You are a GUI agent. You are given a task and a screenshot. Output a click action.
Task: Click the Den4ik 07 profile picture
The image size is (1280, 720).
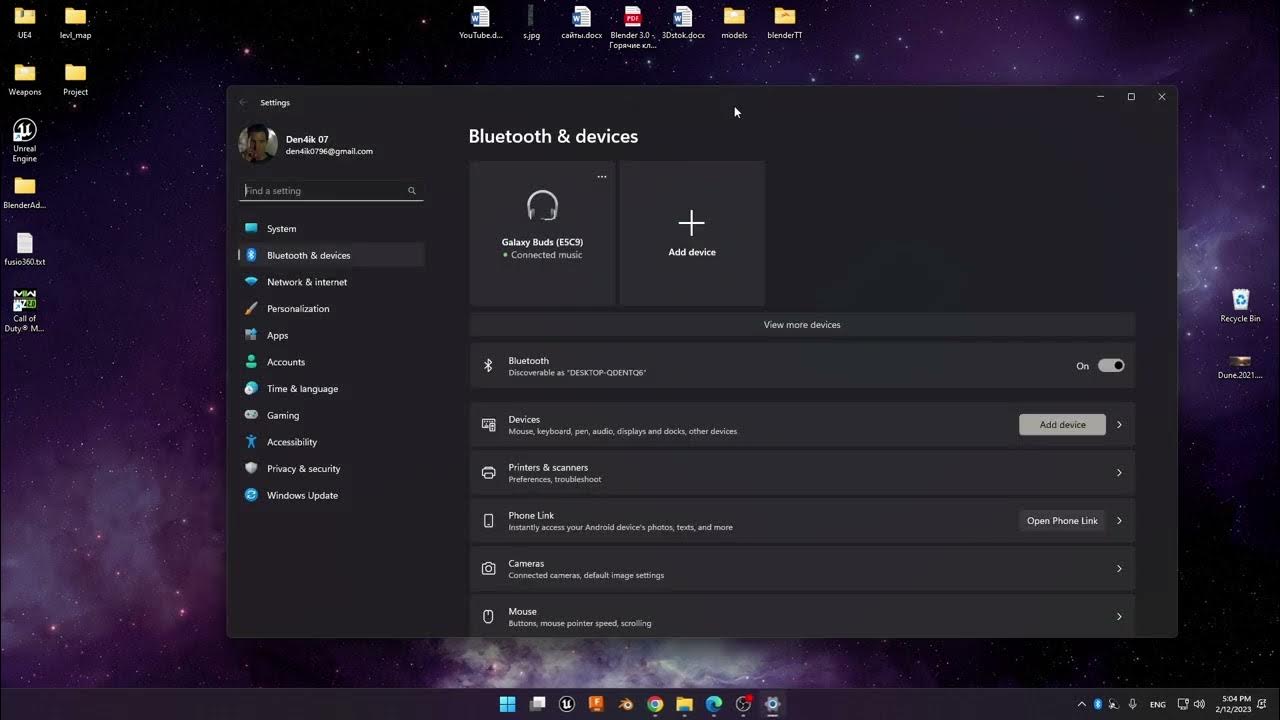258,144
